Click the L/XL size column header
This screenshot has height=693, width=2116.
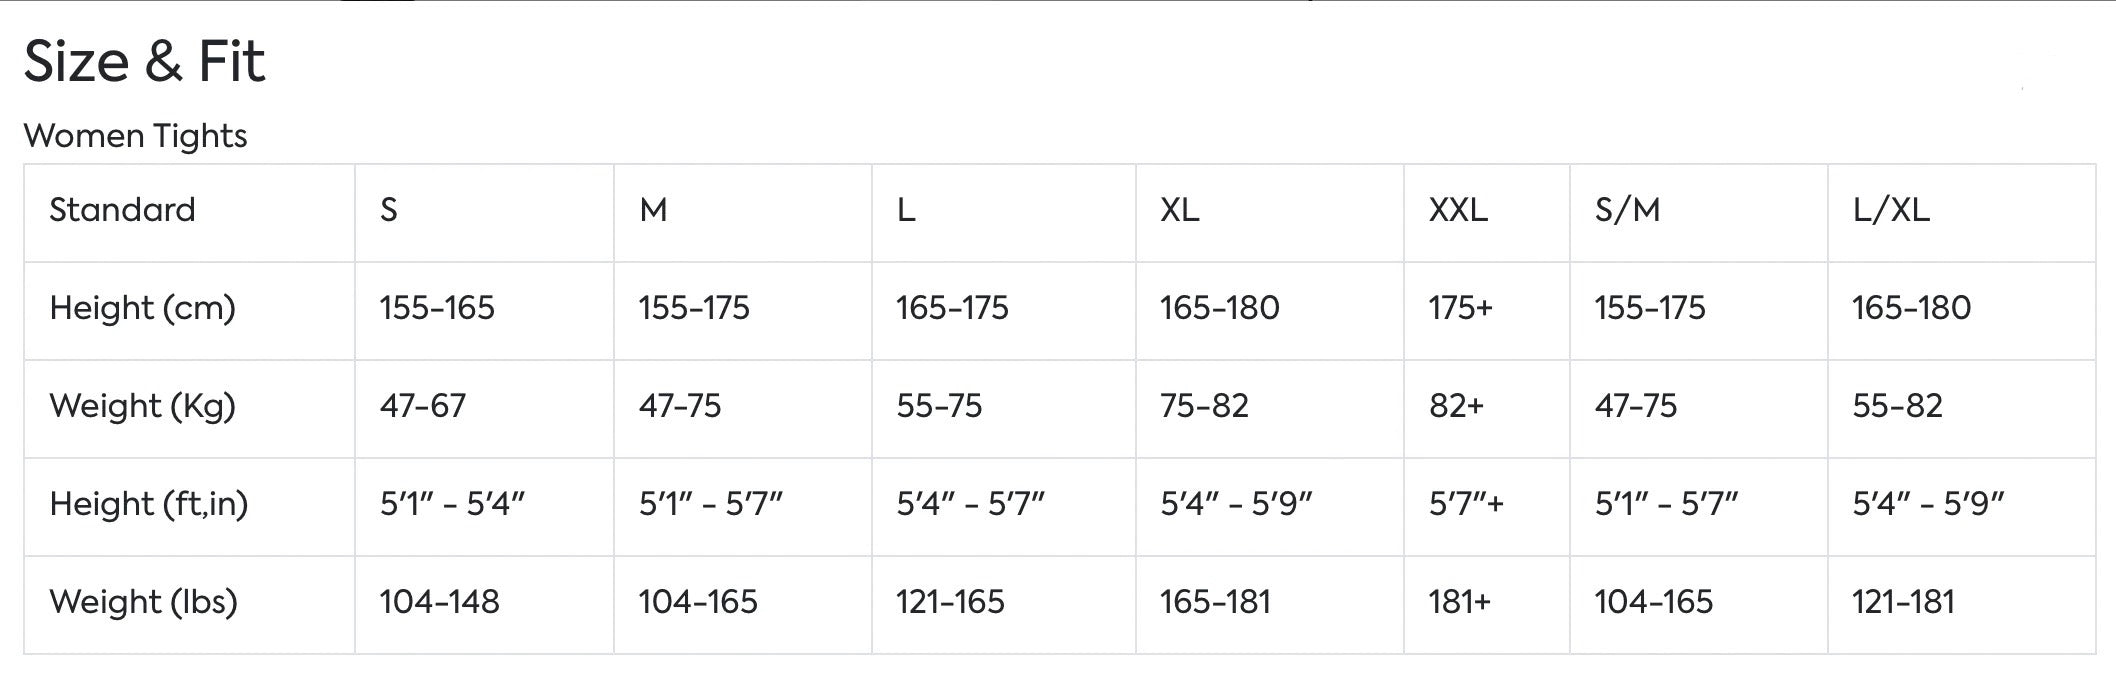(x=1891, y=210)
